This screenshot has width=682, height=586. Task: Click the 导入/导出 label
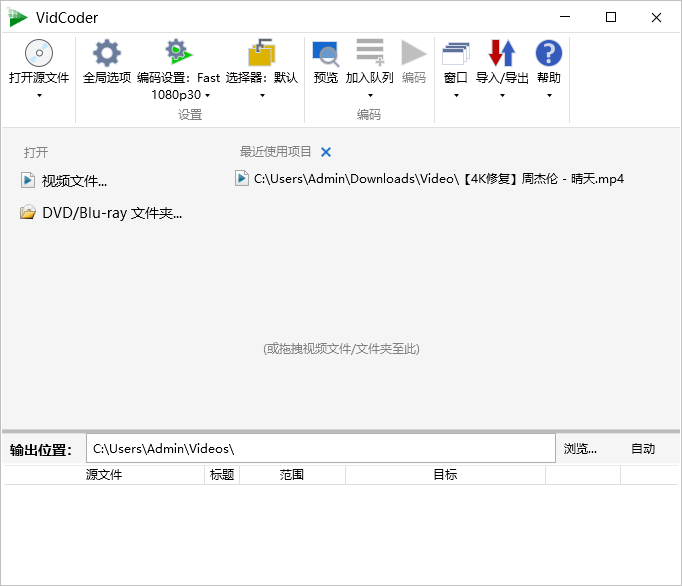(502, 78)
